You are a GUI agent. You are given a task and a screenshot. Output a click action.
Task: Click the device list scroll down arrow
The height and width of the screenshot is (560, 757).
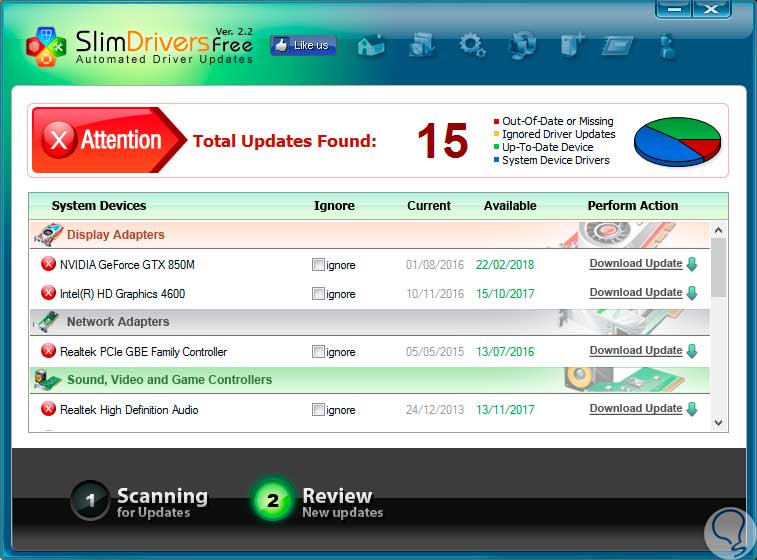pyautogui.click(x=718, y=423)
